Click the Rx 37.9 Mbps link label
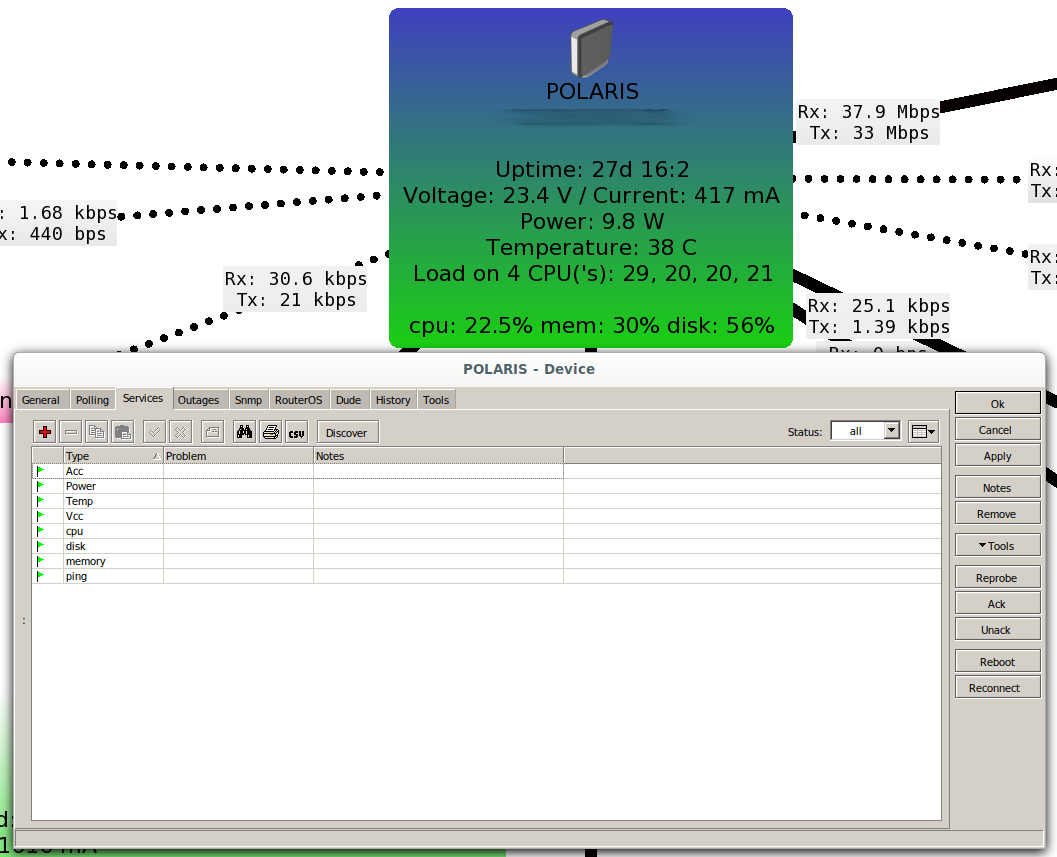1057x857 pixels. pos(868,122)
